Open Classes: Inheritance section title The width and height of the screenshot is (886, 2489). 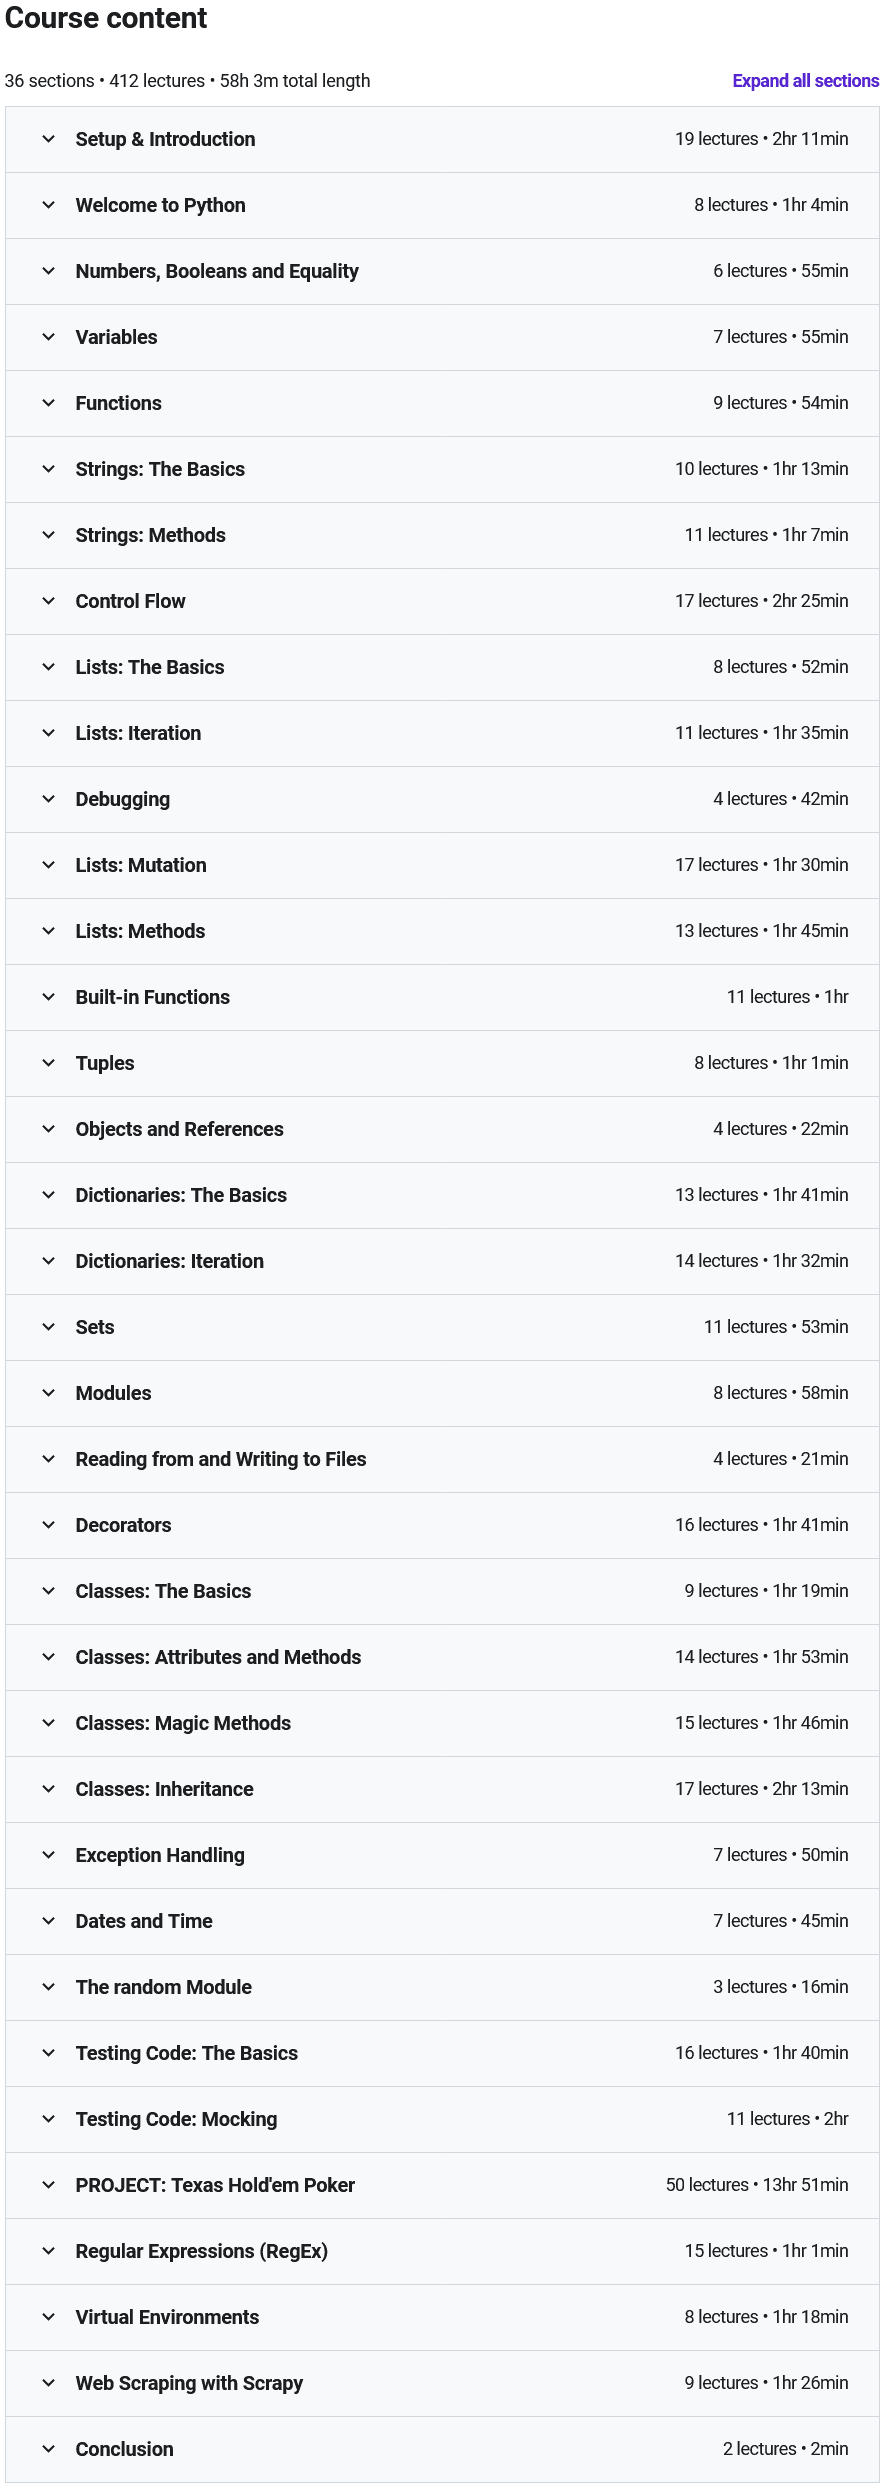[x=164, y=1789]
